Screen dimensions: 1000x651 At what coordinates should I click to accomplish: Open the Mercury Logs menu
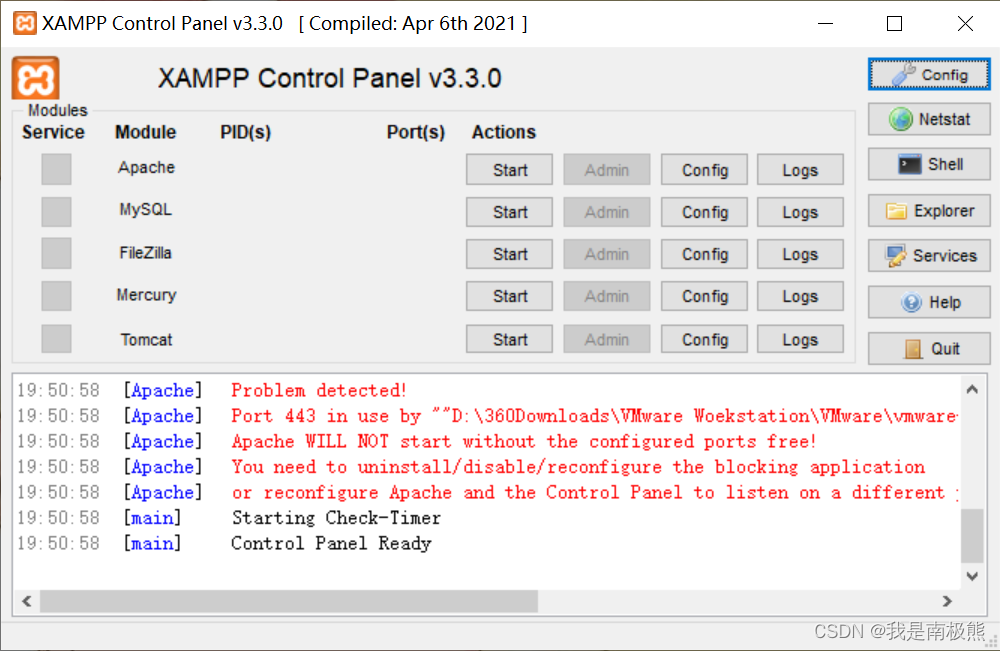click(800, 296)
